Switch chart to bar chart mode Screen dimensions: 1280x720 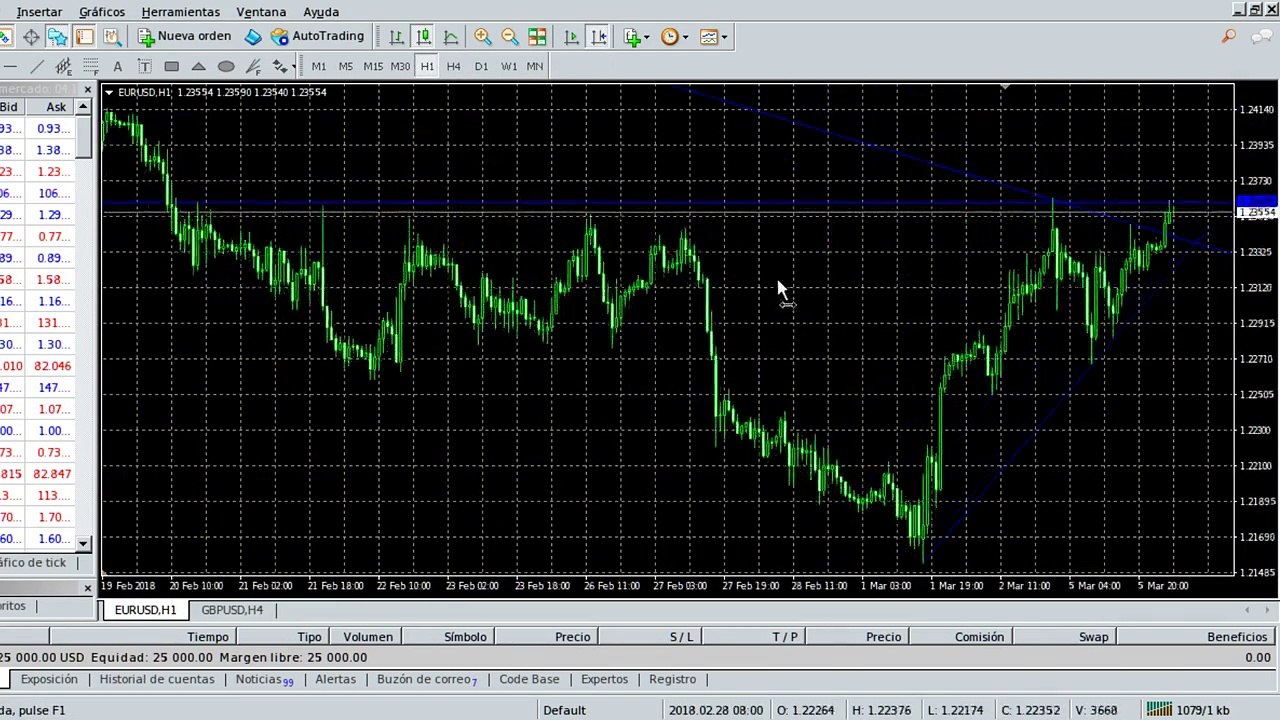tap(397, 37)
